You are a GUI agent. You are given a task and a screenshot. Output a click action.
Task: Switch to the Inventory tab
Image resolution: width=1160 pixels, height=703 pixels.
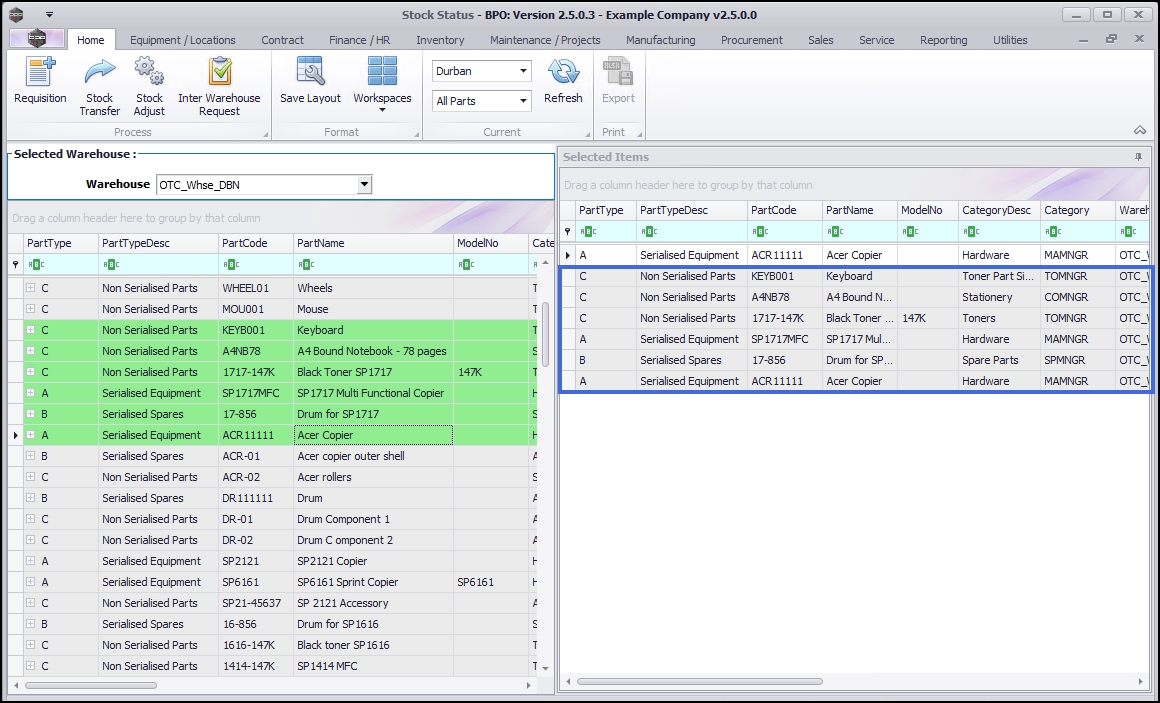(x=440, y=40)
